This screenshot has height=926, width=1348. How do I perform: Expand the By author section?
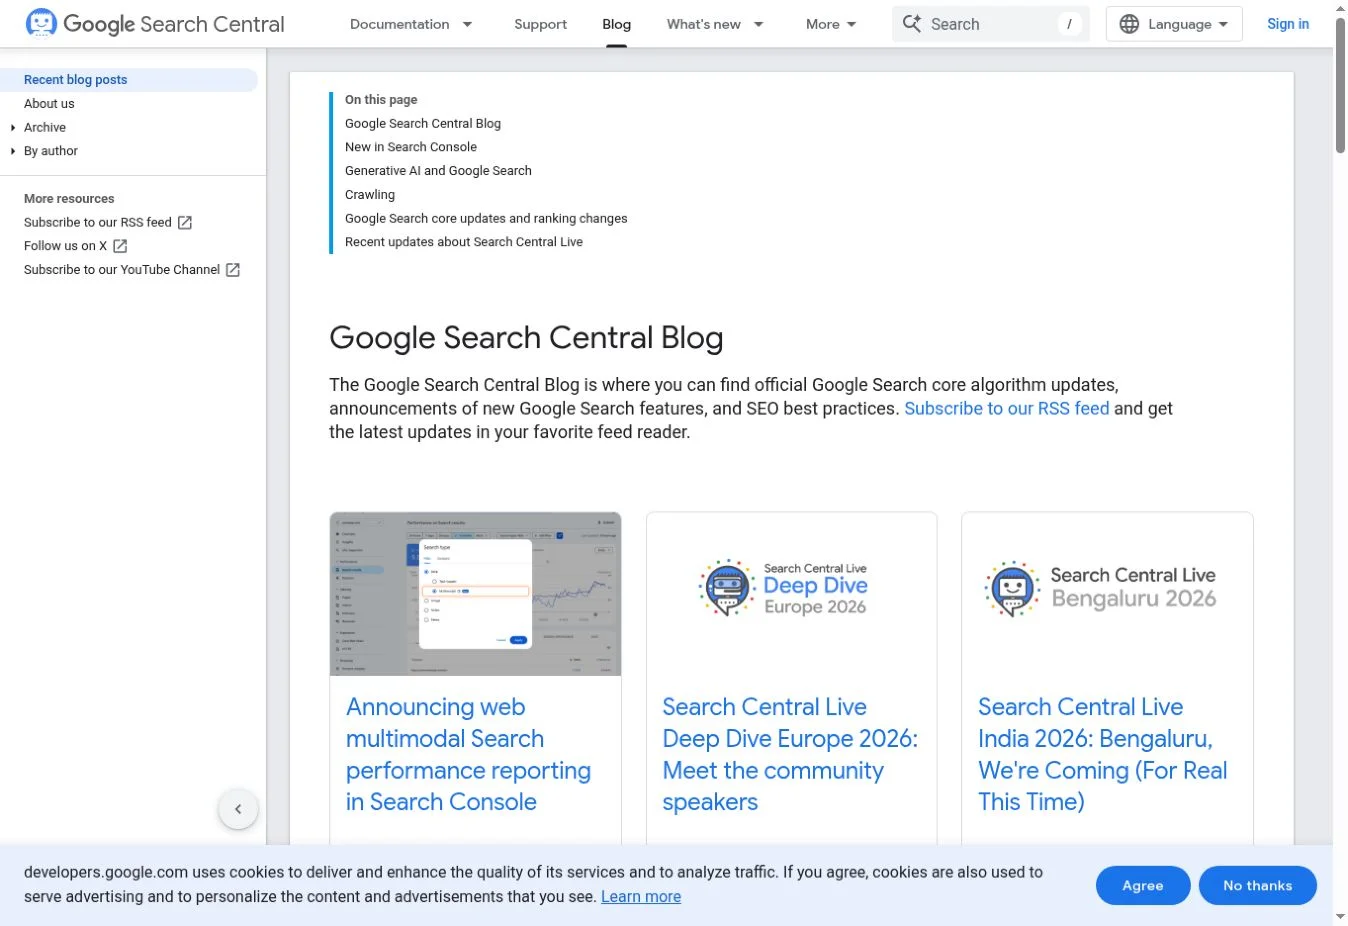click(13, 151)
